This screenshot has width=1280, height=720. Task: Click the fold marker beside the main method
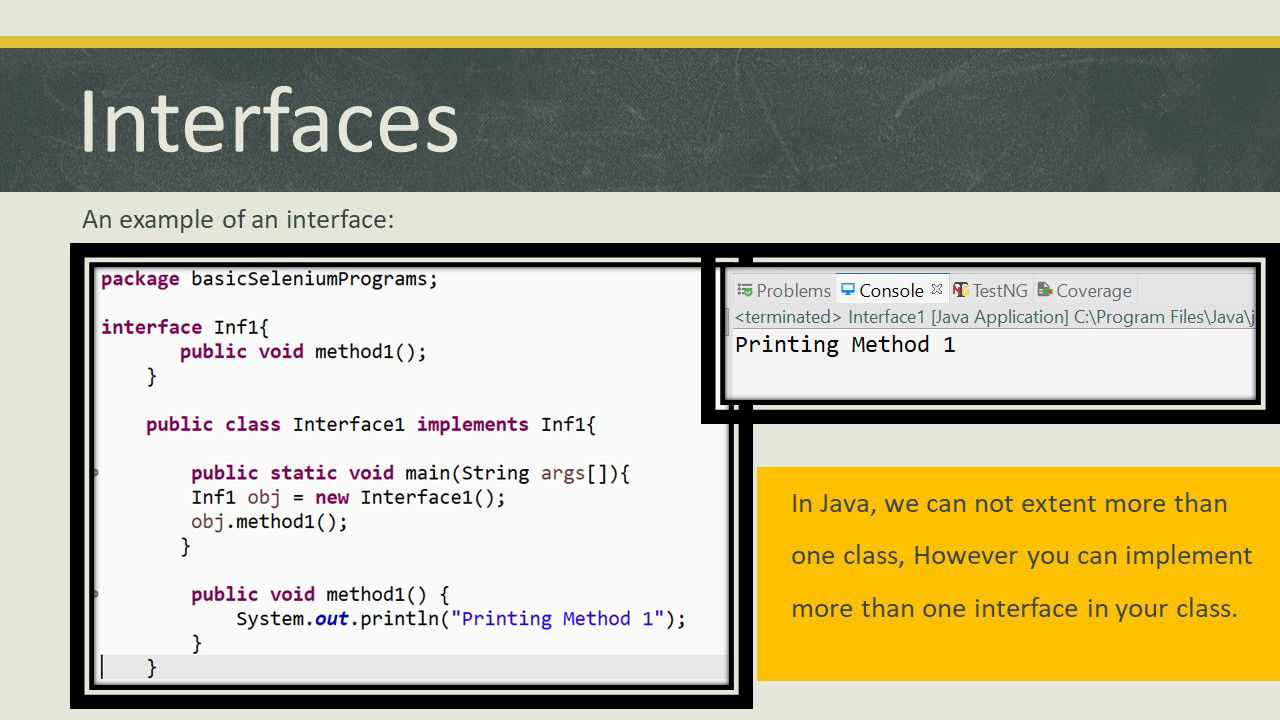96,472
